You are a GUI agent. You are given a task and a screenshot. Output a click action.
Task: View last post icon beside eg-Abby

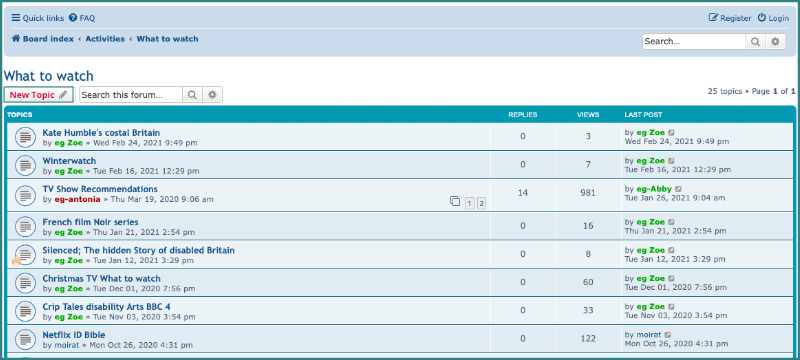point(679,189)
